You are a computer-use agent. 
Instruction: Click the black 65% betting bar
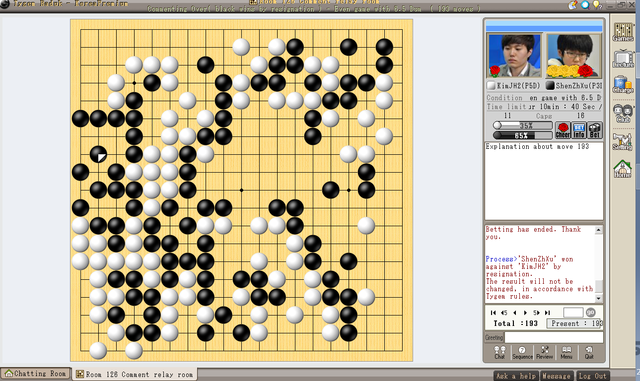coord(523,135)
